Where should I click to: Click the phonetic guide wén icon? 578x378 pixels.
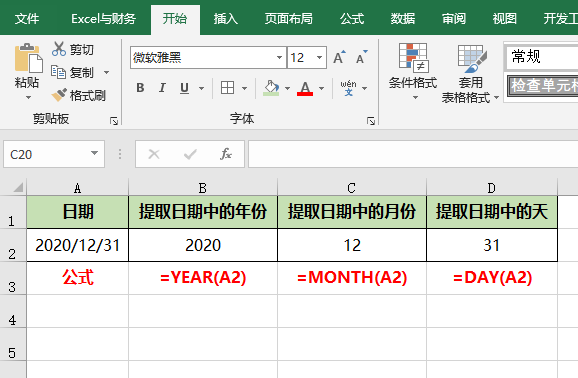(348, 88)
